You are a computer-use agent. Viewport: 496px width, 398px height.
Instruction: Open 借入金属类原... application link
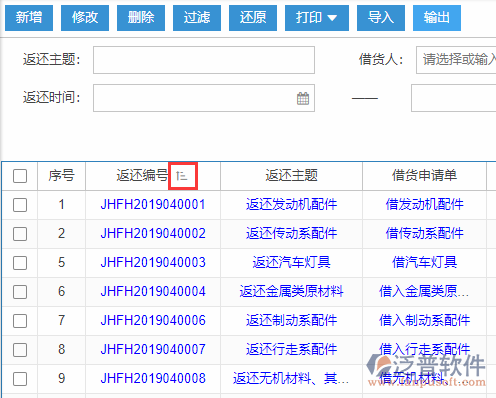(x=424, y=291)
